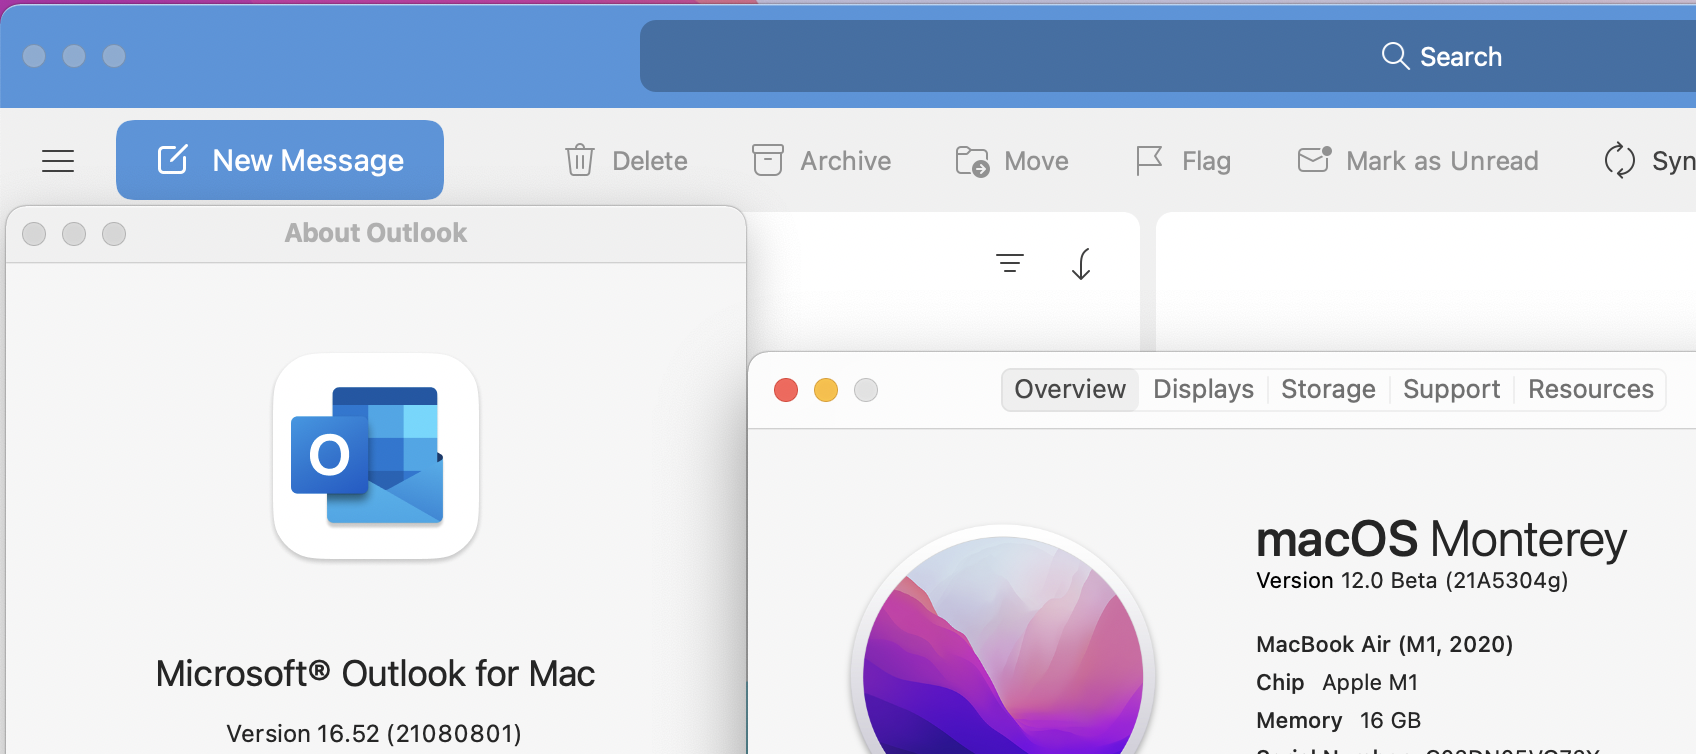Image resolution: width=1696 pixels, height=754 pixels.
Task: Click the "macOS Monterey" heading
Action: pyautogui.click(x=1441, y=540)
